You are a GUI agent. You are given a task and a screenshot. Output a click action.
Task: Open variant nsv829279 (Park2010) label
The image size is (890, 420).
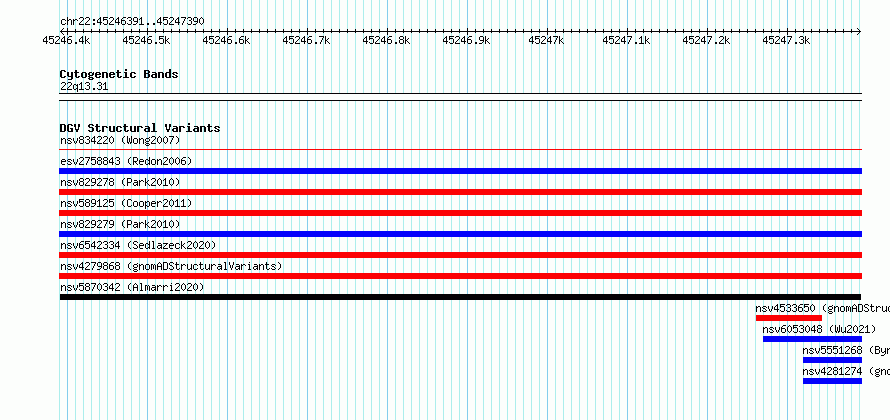pos(120,224)
